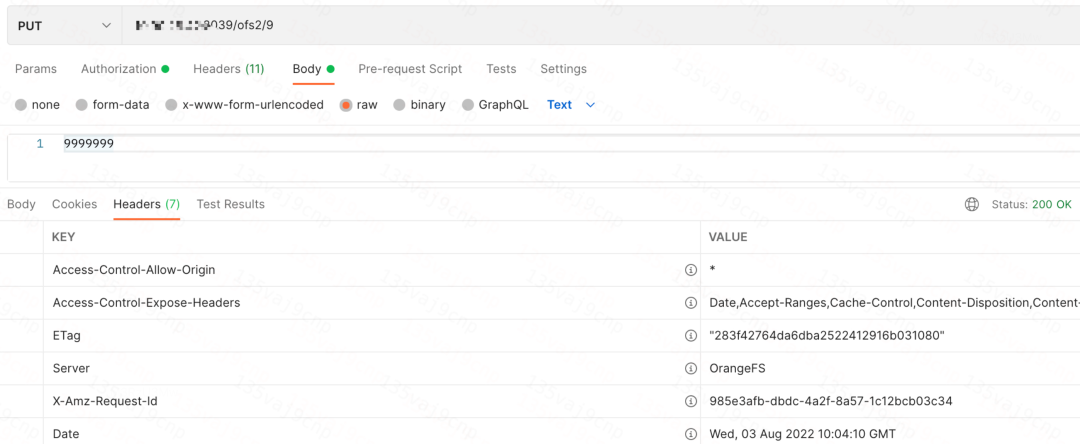The width and height of the screenshot is (1080, 444).
Task: Open the PUT method dropdown
Action: (x=64, y=26)
